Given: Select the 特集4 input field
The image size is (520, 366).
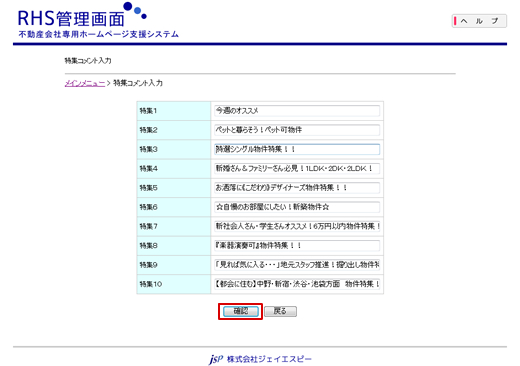Looking at the screenshot, I should (x=297, y=168).
